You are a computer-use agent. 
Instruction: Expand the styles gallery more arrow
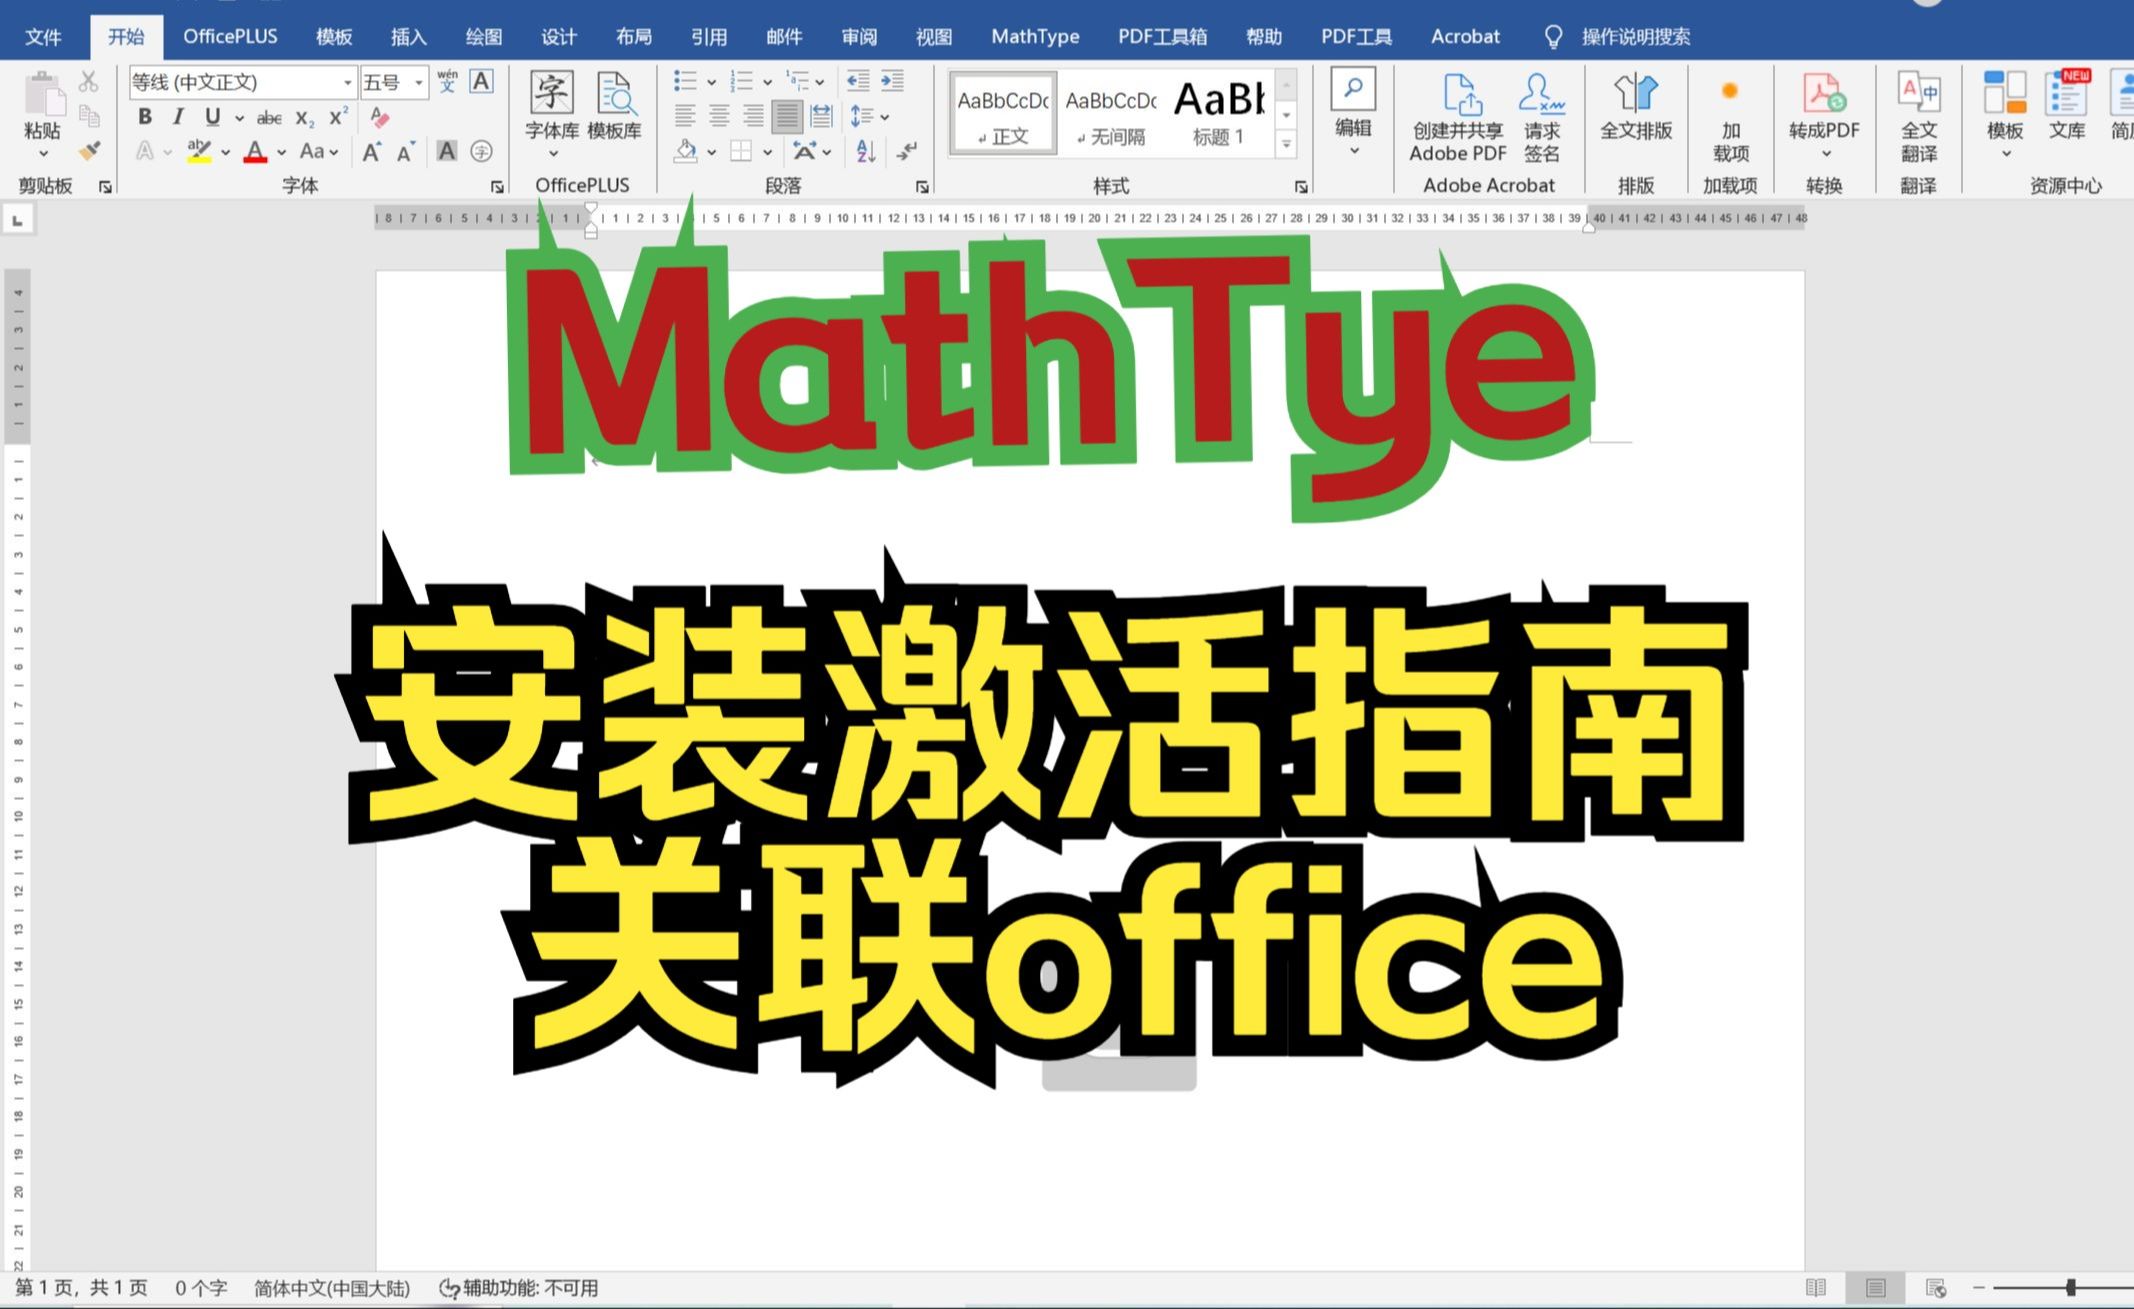pyautogui.click(x=1287, y=146)
